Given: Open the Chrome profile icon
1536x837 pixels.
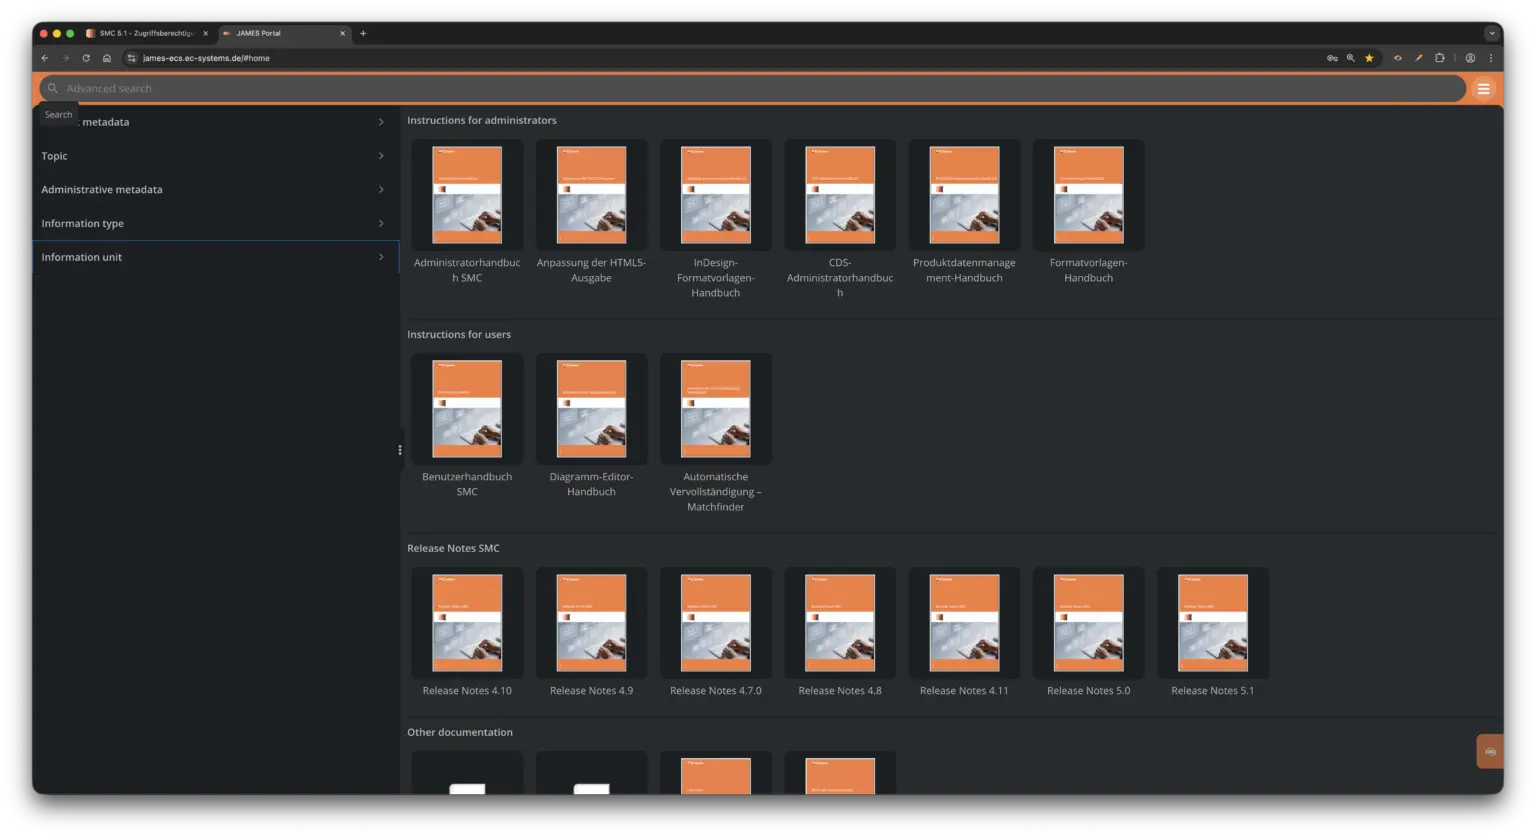Looking at the screenshot, I should (1470, 58).
